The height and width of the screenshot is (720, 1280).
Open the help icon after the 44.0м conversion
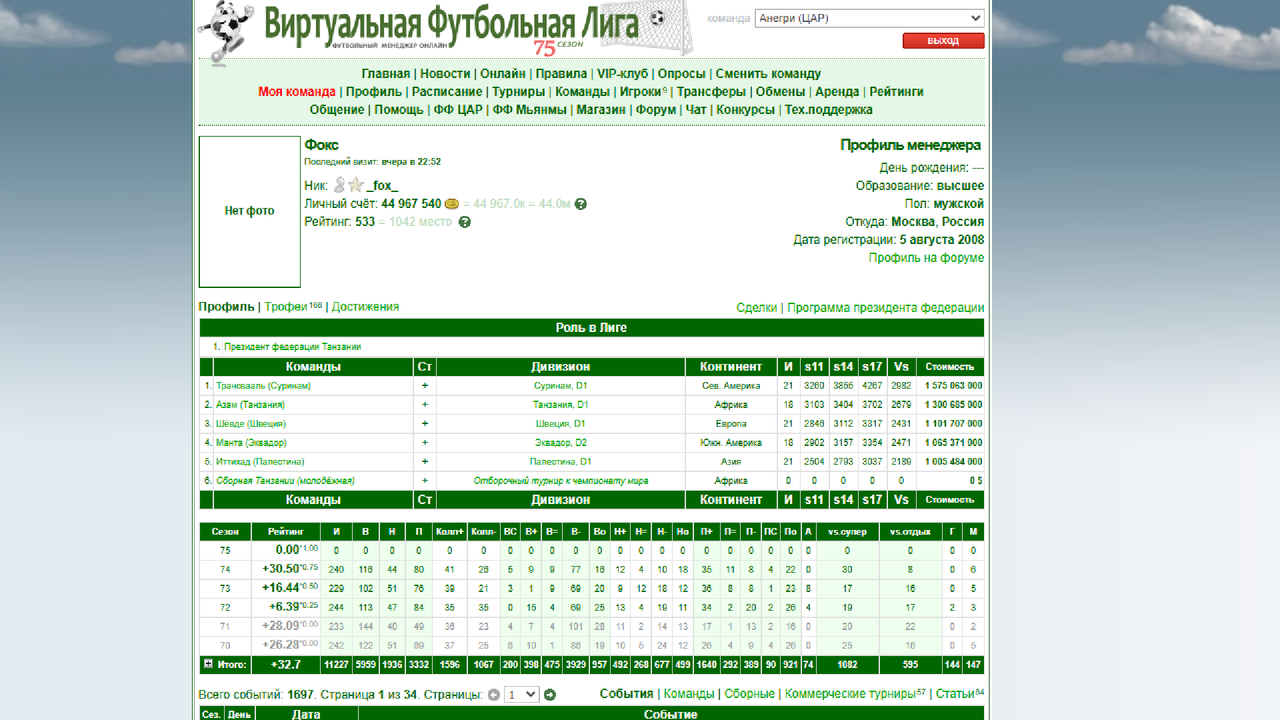(x=580, y=203)
